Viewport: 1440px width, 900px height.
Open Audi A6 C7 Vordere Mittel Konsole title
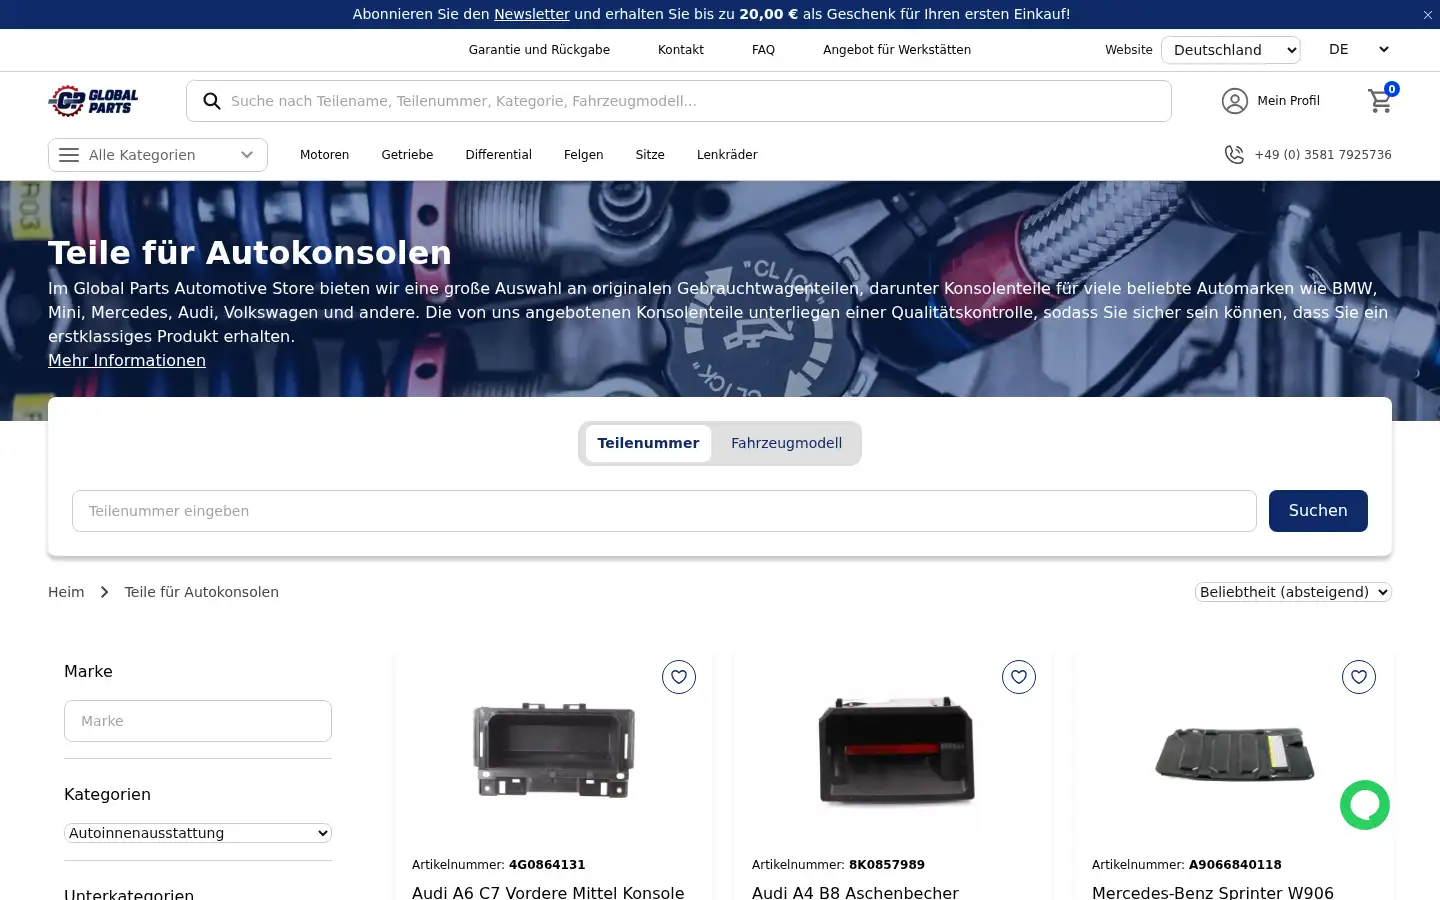click(548, 892)
